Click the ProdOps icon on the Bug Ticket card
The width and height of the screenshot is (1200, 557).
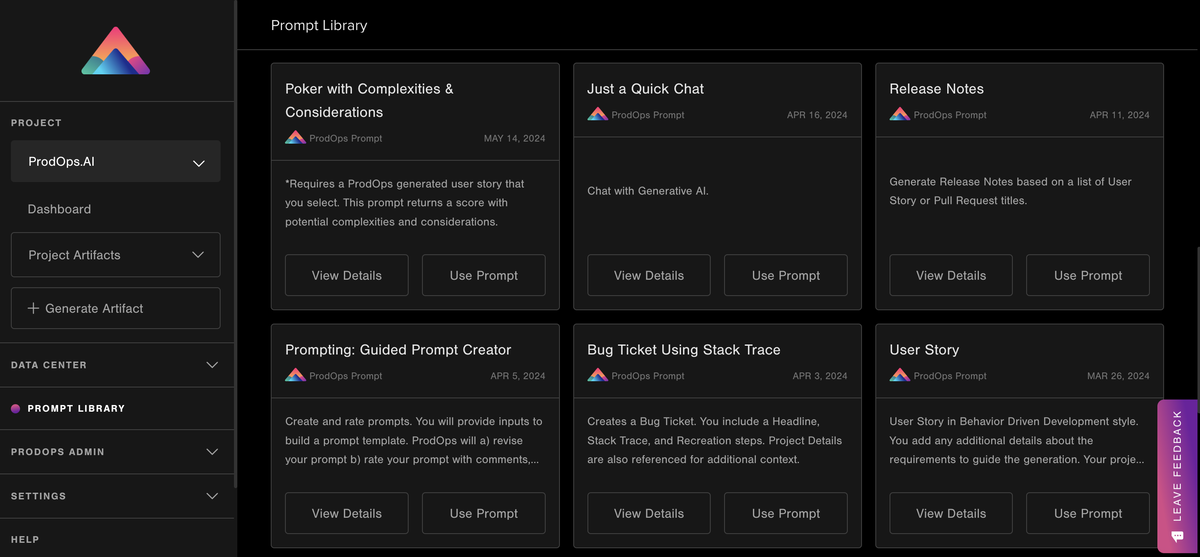click(x=597, y=375)
